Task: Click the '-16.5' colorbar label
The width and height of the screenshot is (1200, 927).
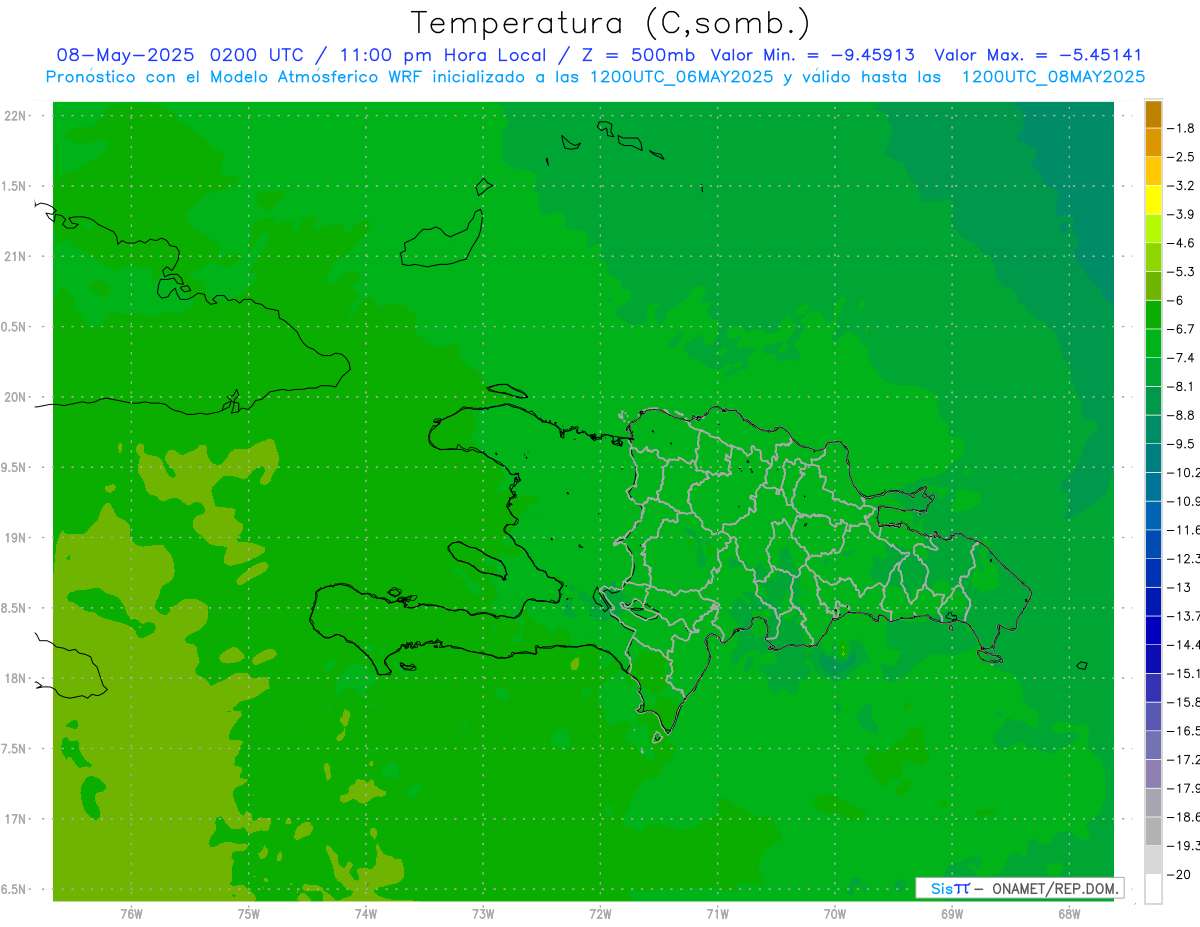Action: pyautogui.click(x=1185, y=731)
